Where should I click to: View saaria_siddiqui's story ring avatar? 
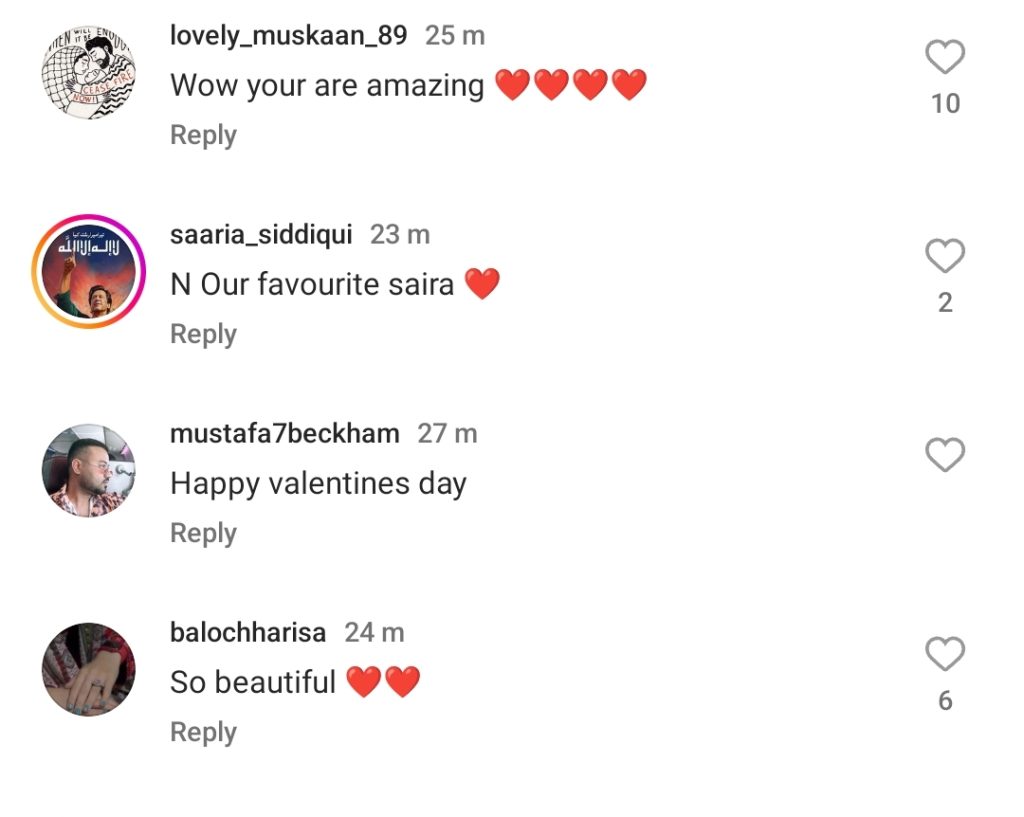(x=88, y=271)
